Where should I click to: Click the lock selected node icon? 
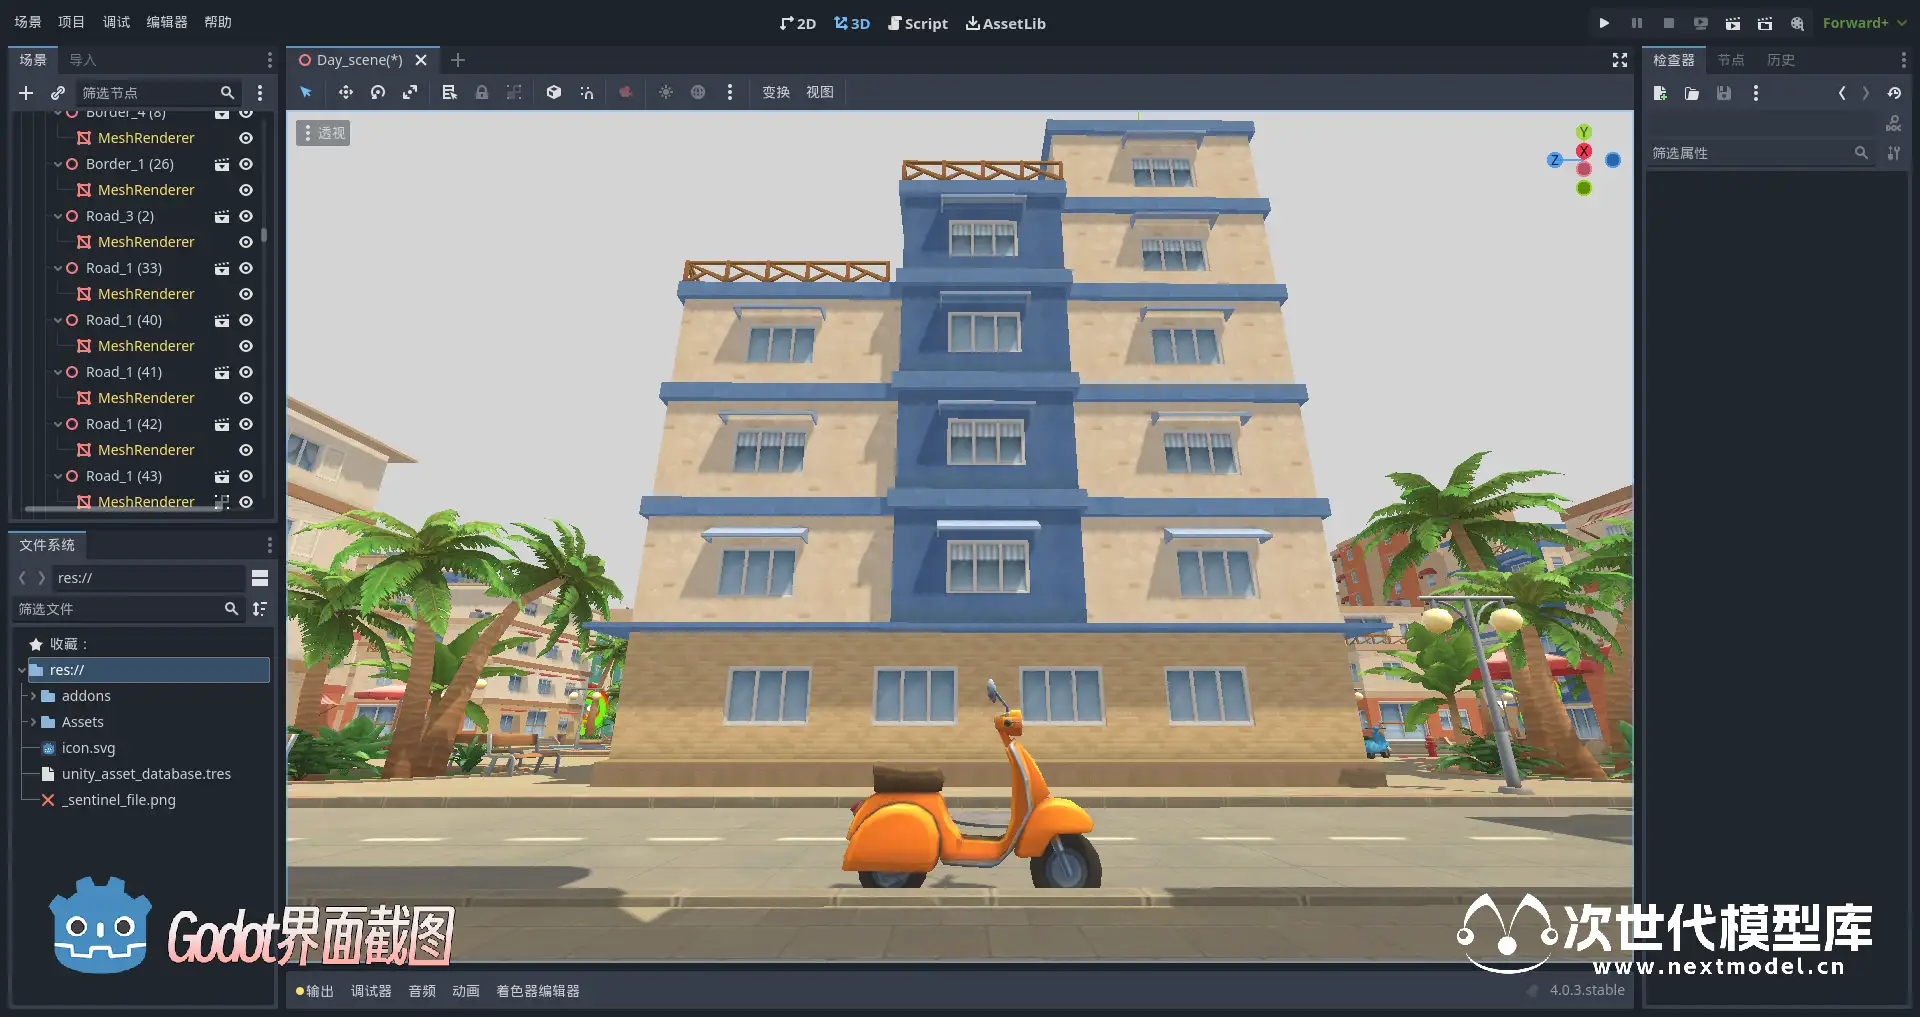(x=482, y=92)
